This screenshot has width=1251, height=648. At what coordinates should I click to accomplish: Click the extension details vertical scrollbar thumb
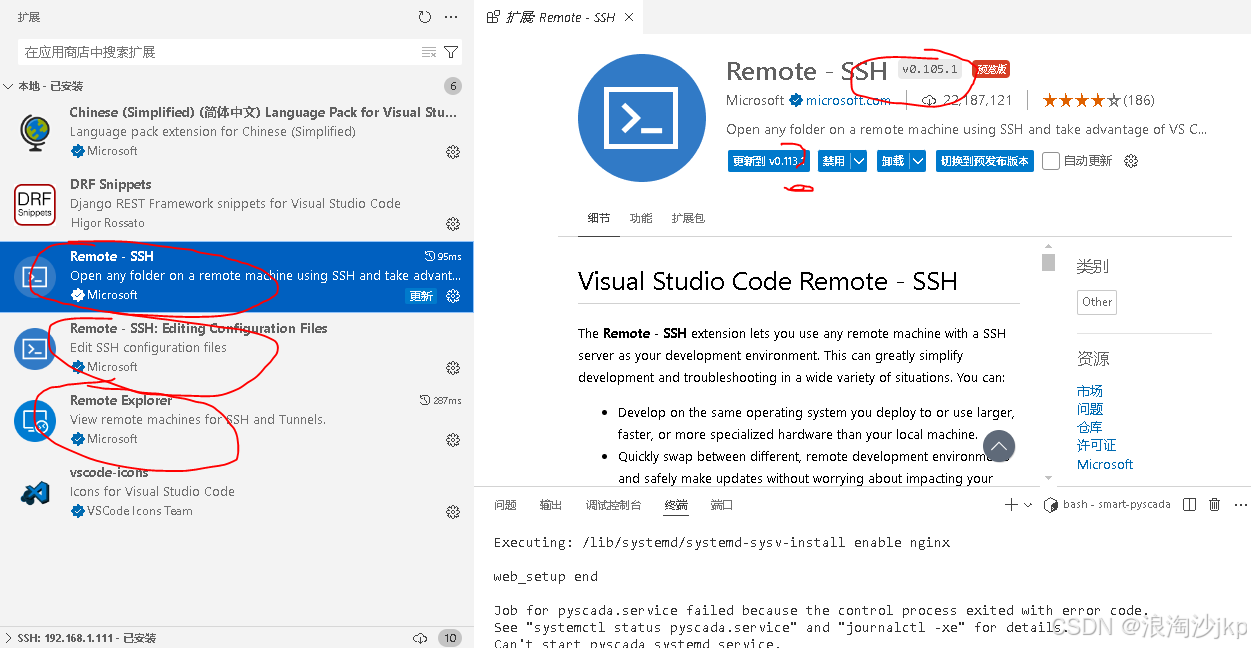(1048, 262)
